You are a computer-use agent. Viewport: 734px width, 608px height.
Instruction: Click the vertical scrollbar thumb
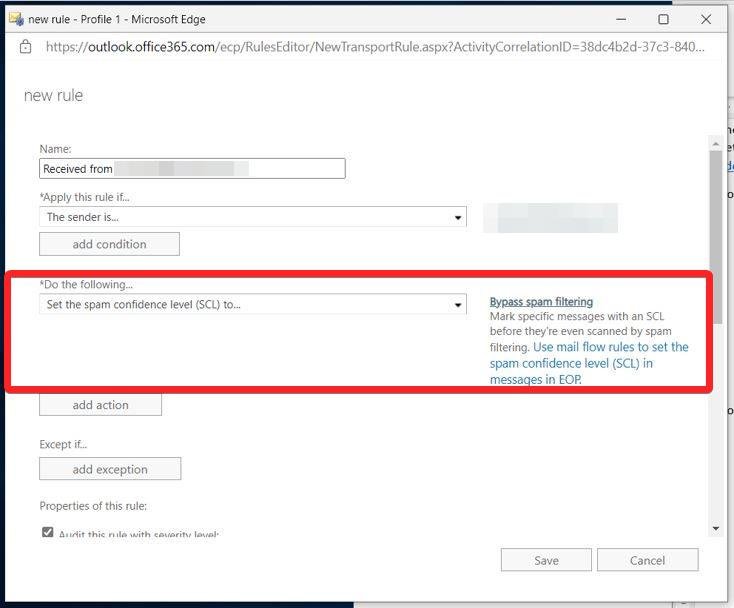[715, 238]
